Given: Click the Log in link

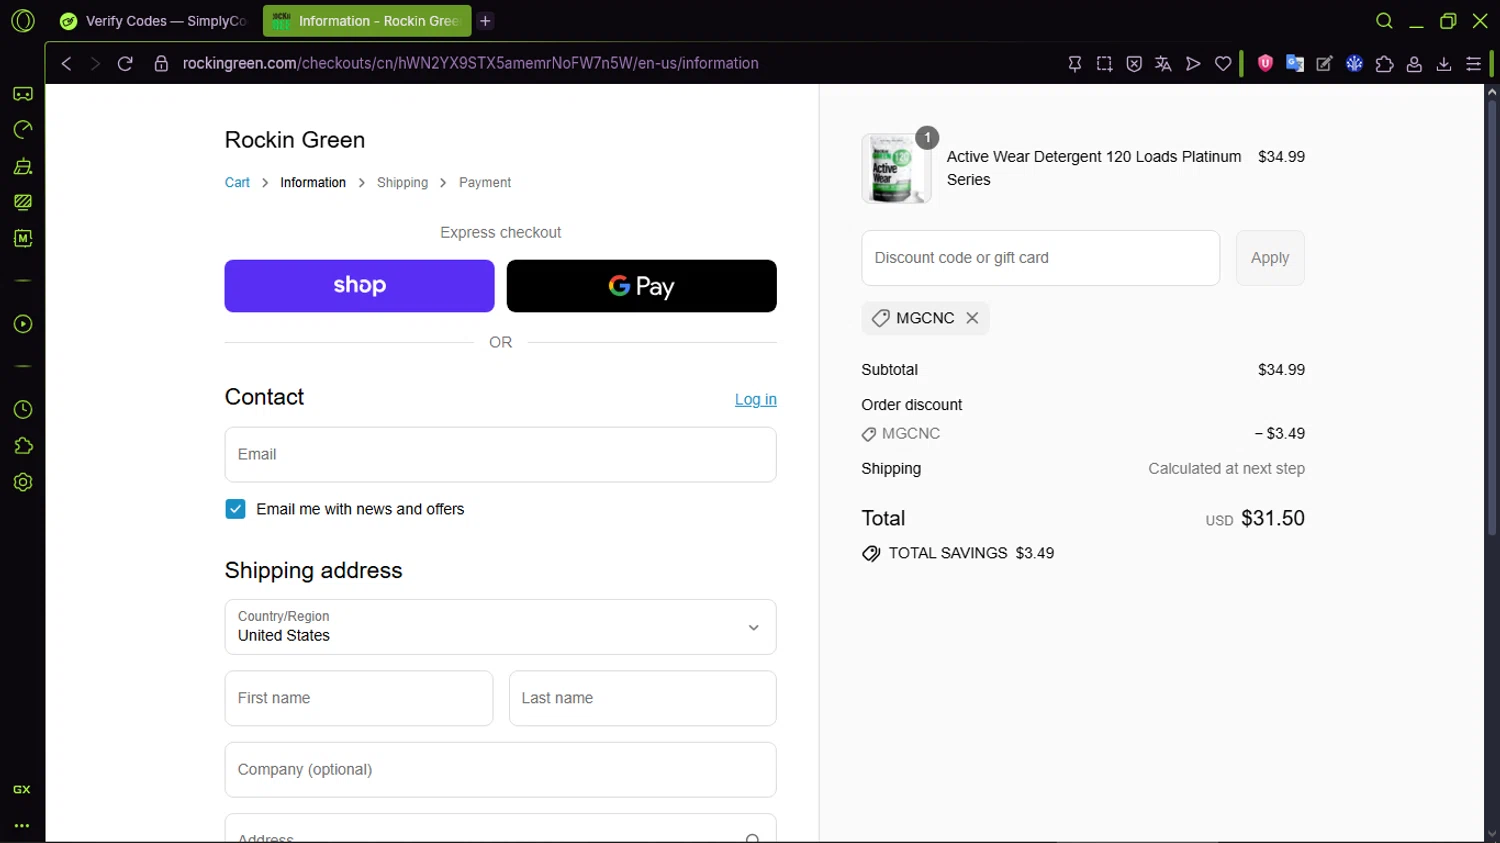Looking at the screenshot, I should point(756,399).
